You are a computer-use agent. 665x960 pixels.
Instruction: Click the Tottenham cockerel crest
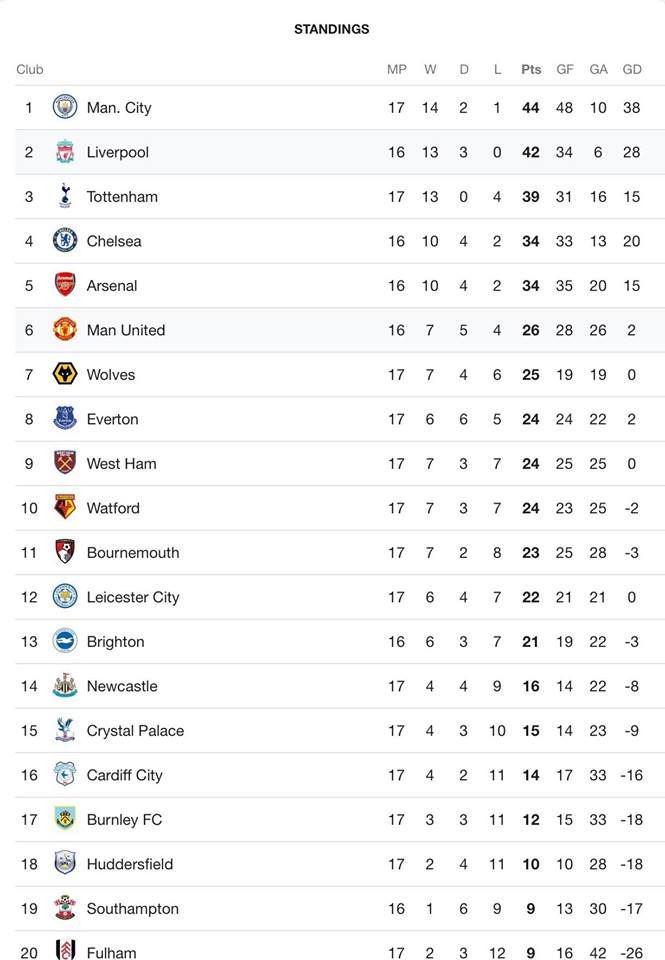pyautogui.click(x=65, y=196)
